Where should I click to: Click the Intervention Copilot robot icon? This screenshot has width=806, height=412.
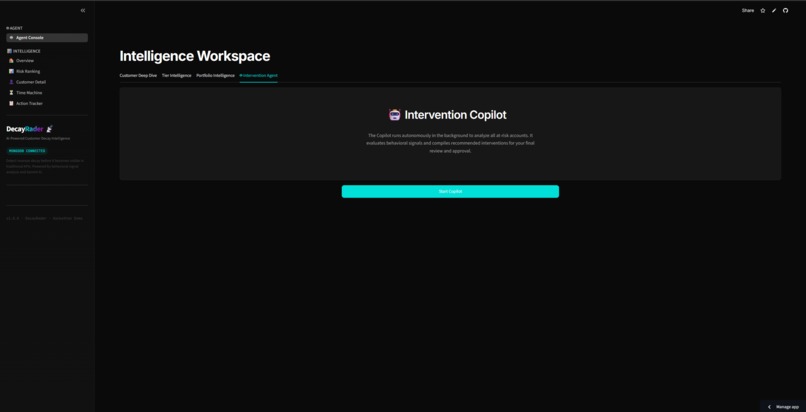[394, 115]
